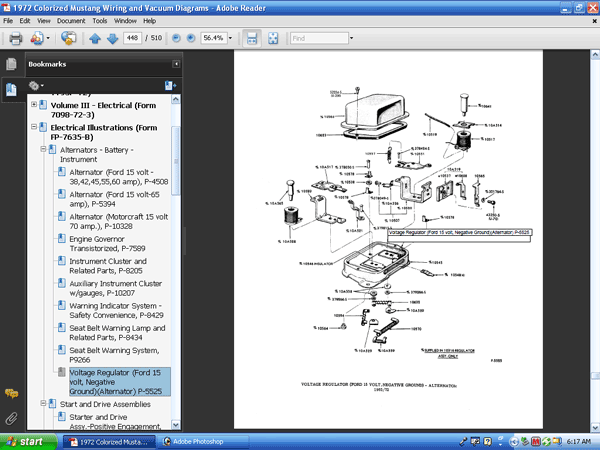Viewport: 600px width, 450px height.
Task: Go to next page arrow
Action: coord(110,39)
